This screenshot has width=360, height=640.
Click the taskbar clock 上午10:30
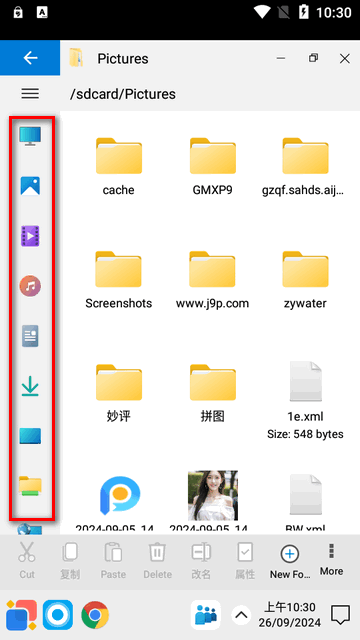point(289,608)
